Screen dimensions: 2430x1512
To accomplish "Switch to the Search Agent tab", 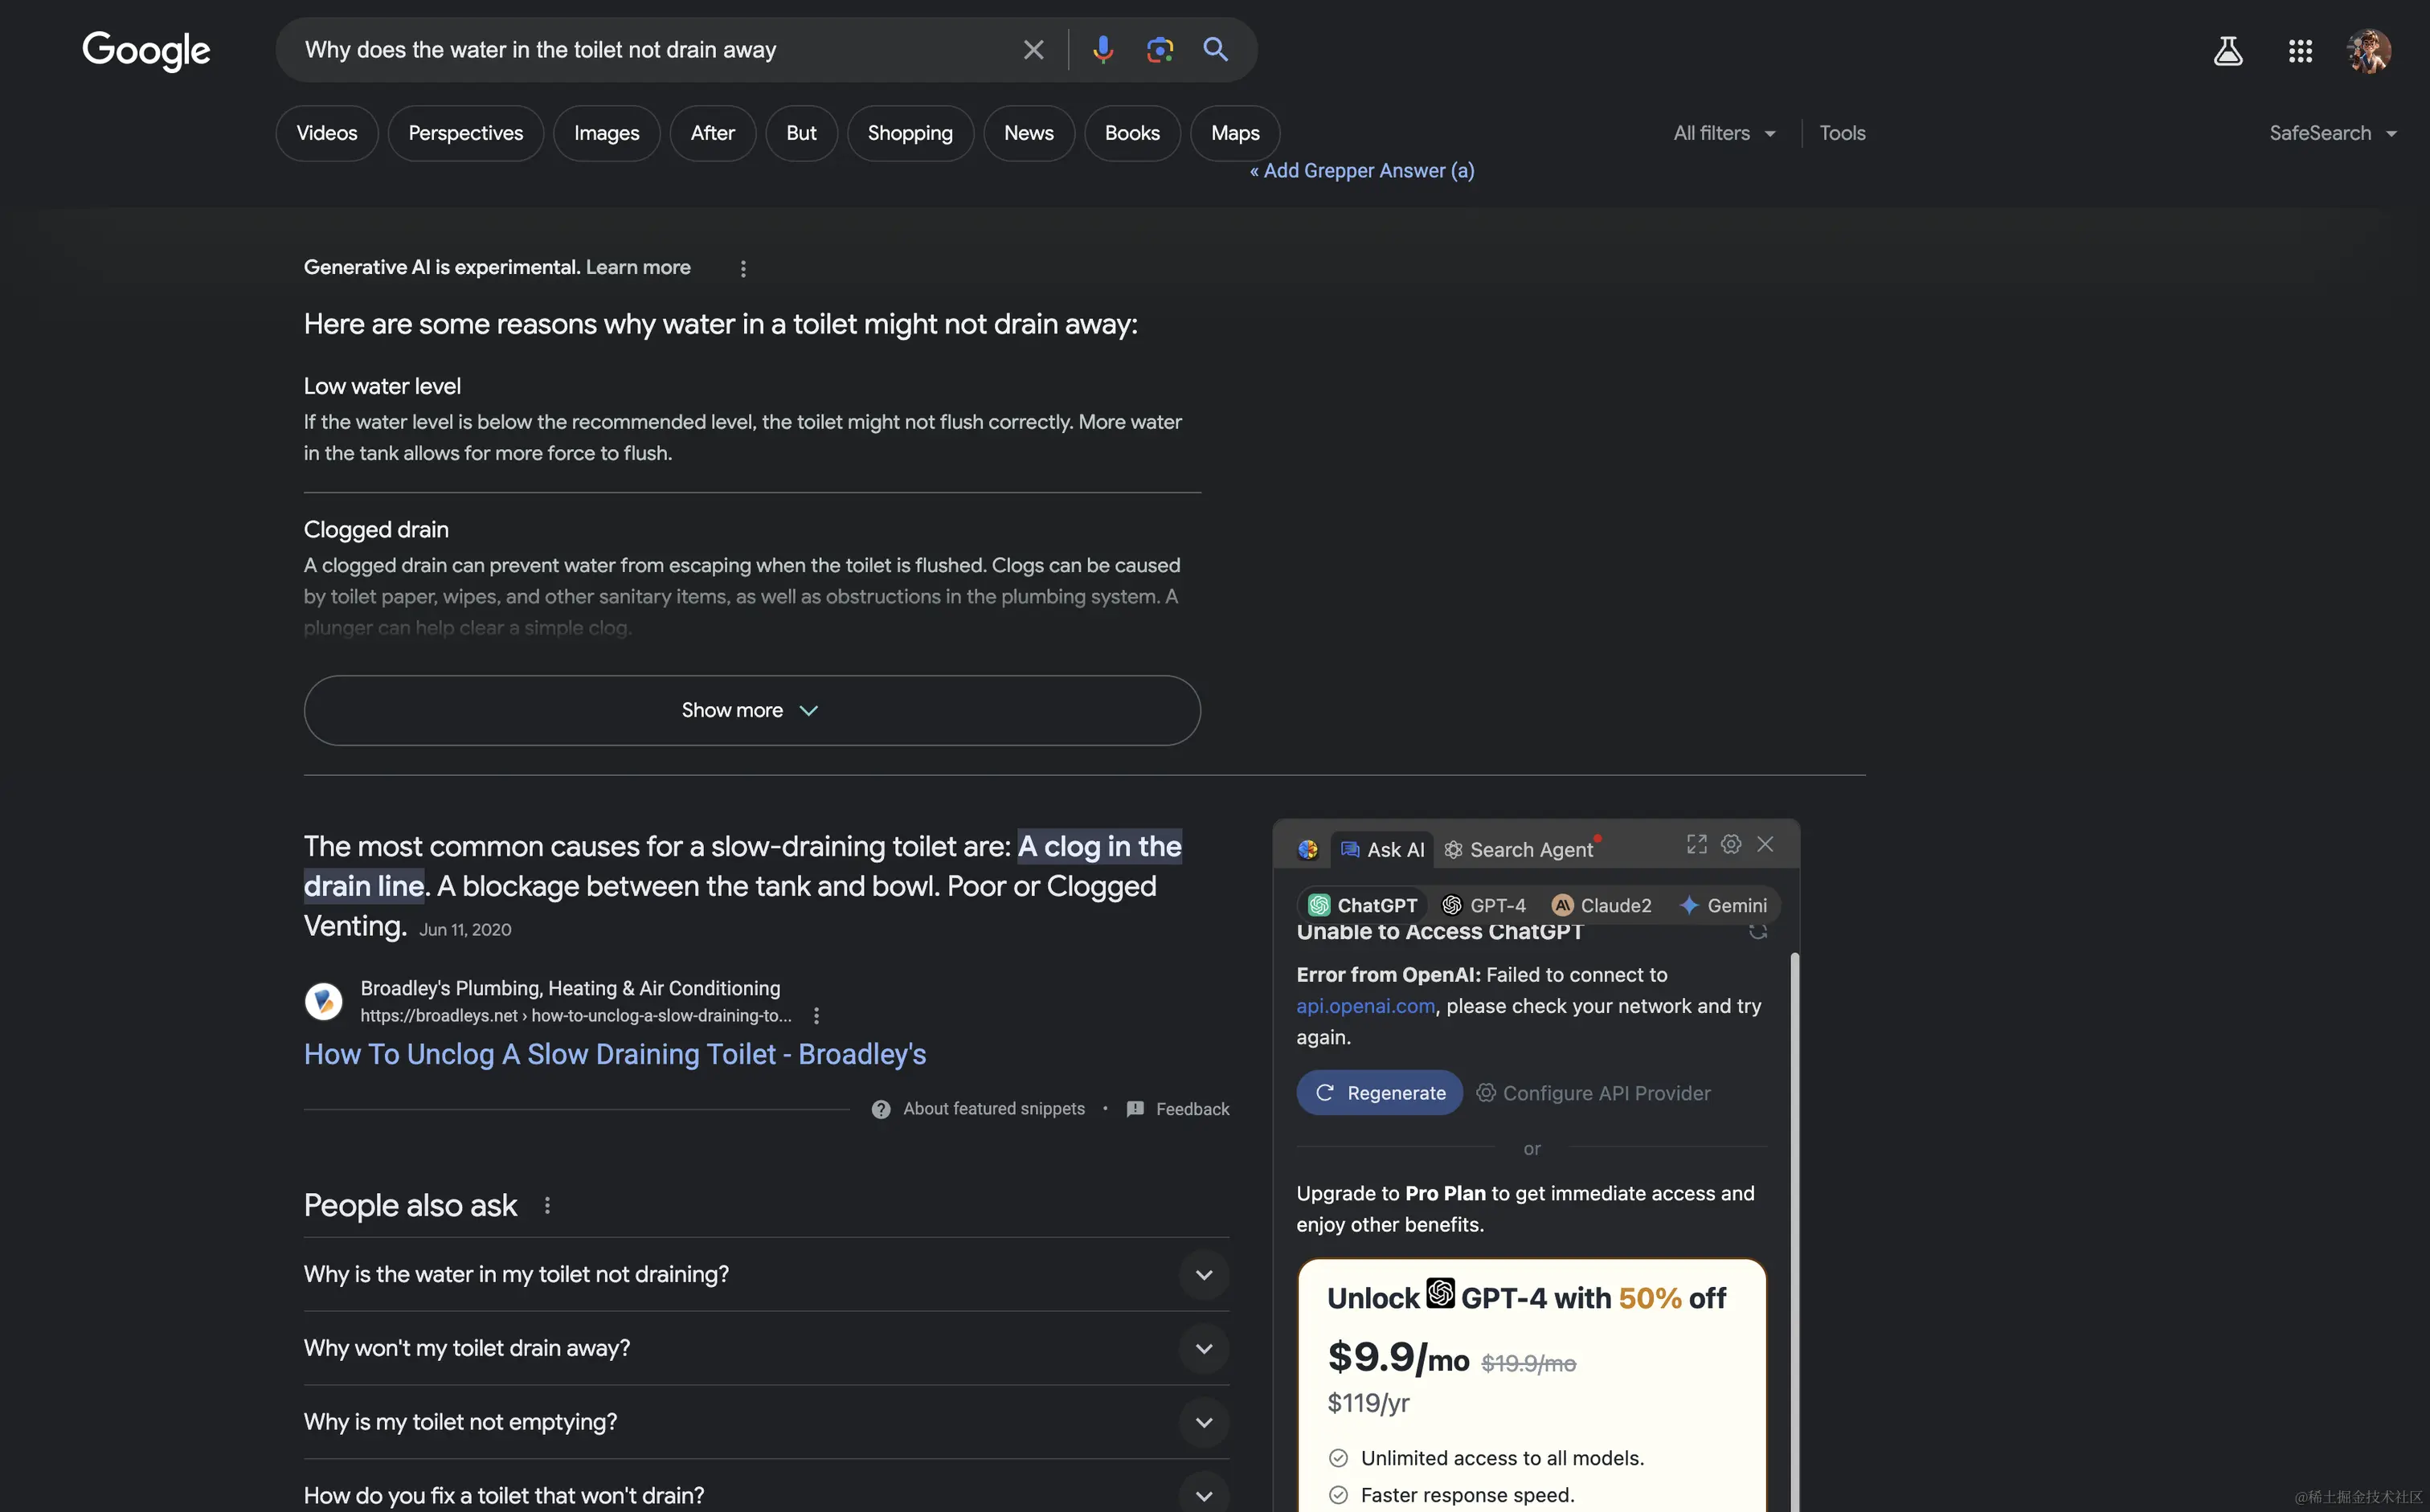I will (1518, 849).
